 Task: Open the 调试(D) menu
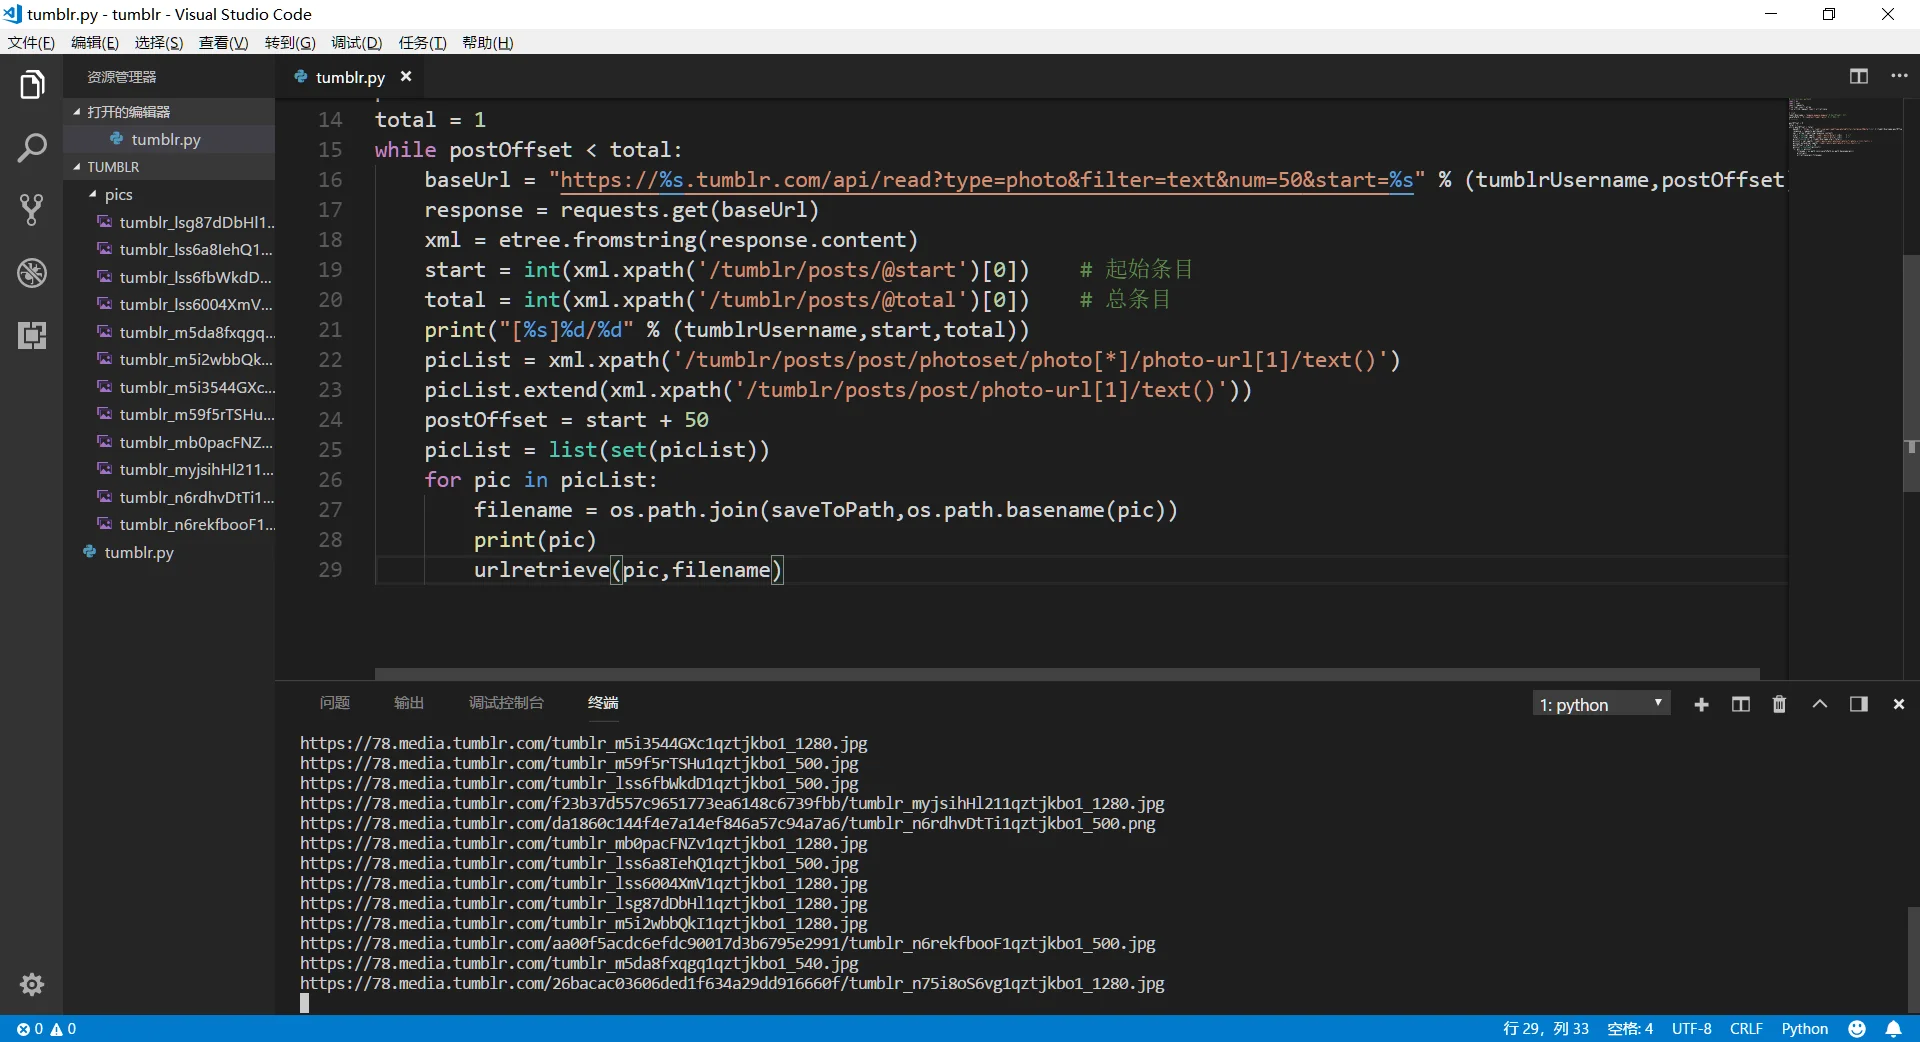356,42
